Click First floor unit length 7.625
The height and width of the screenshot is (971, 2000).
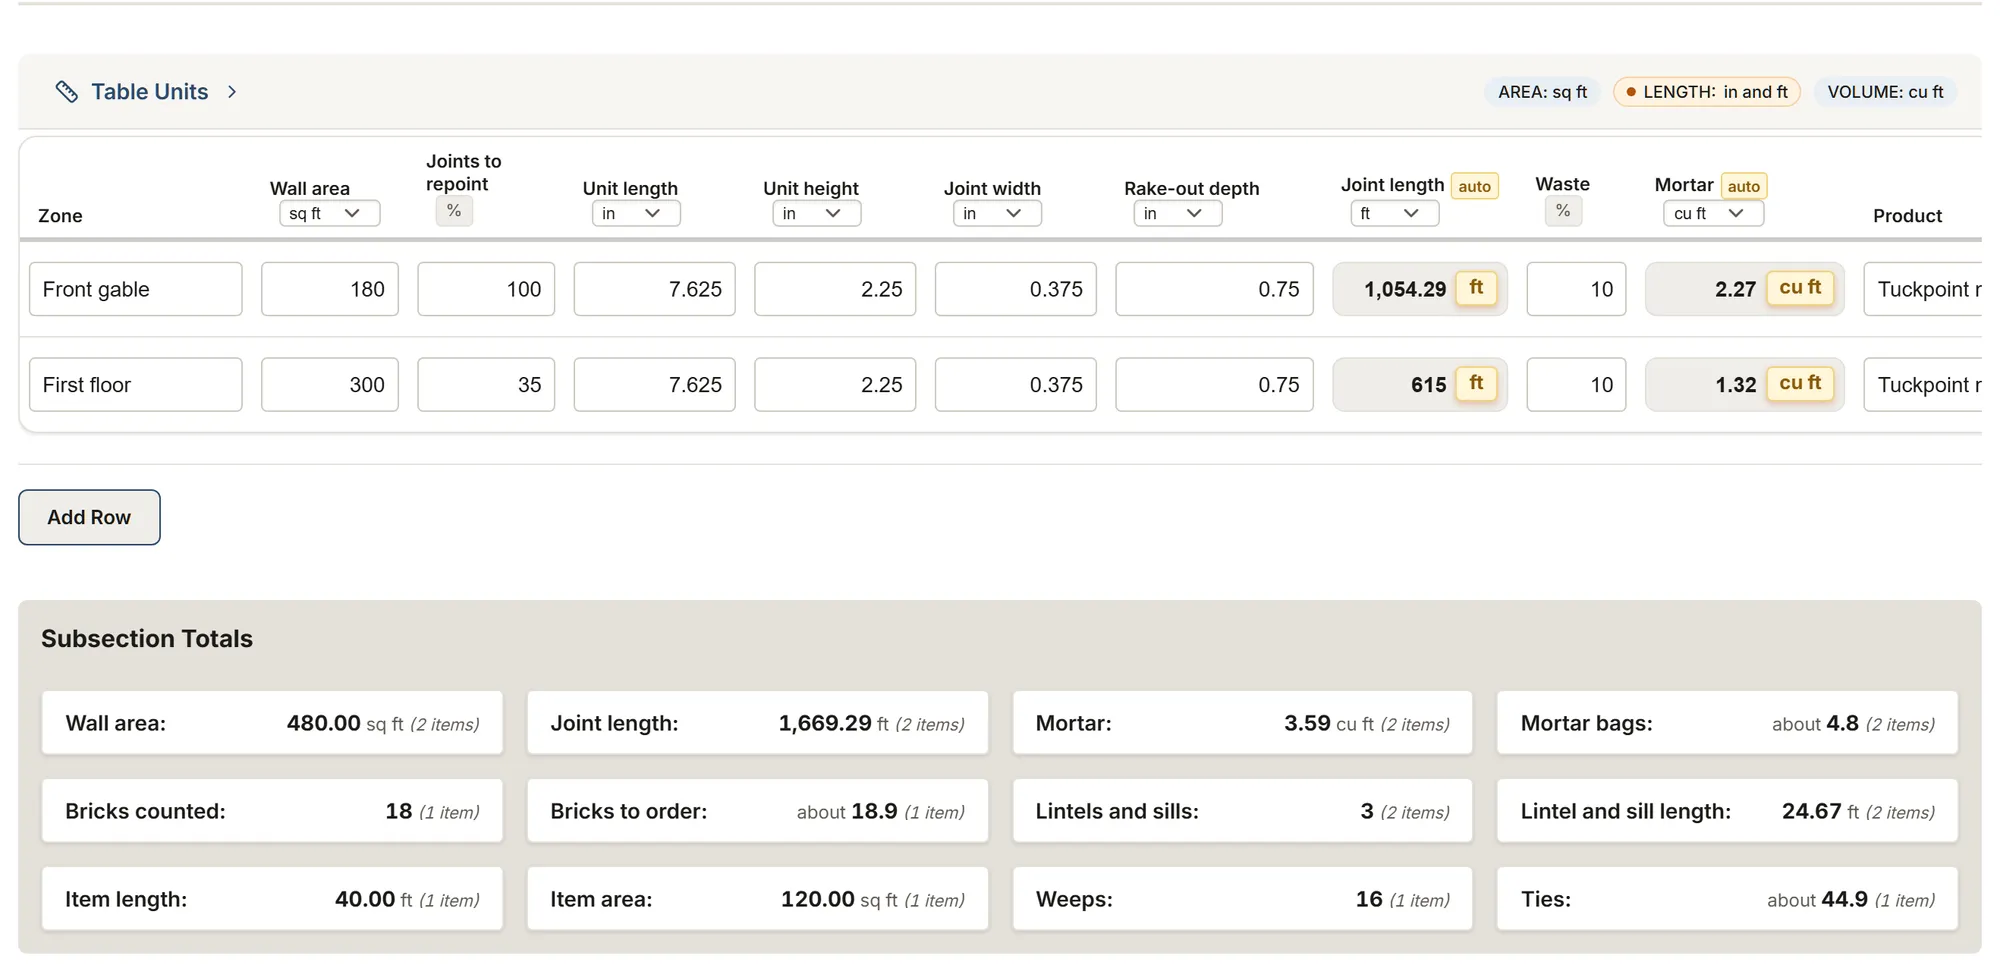[x=655, y=385]
